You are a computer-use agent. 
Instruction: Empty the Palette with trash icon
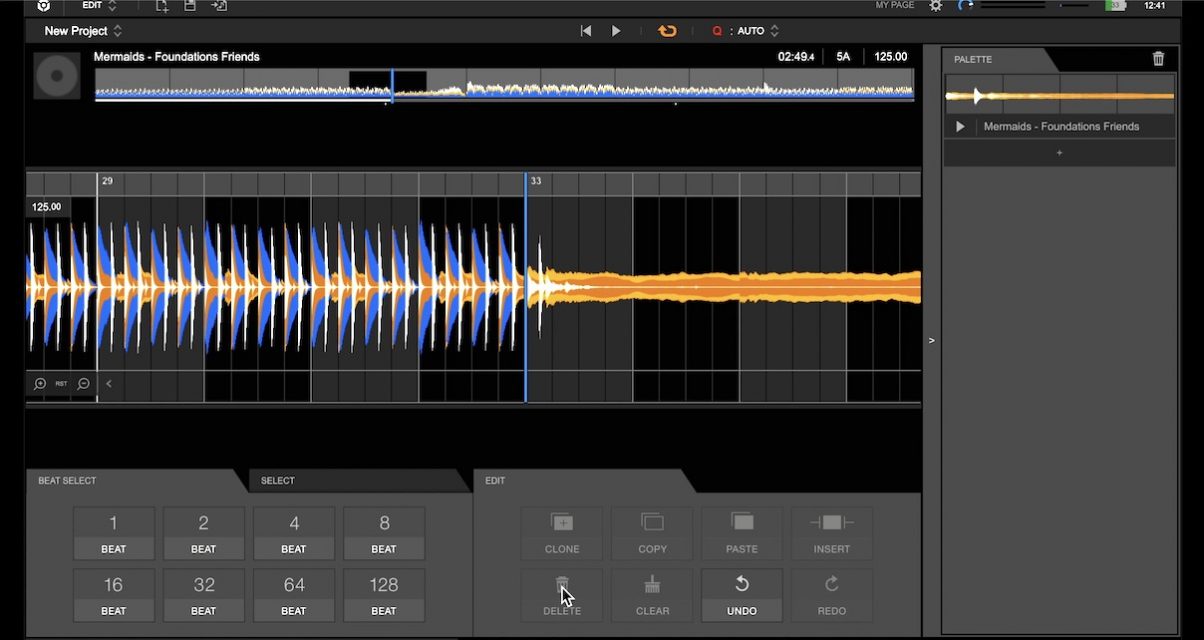click(x=1158, y=59)
